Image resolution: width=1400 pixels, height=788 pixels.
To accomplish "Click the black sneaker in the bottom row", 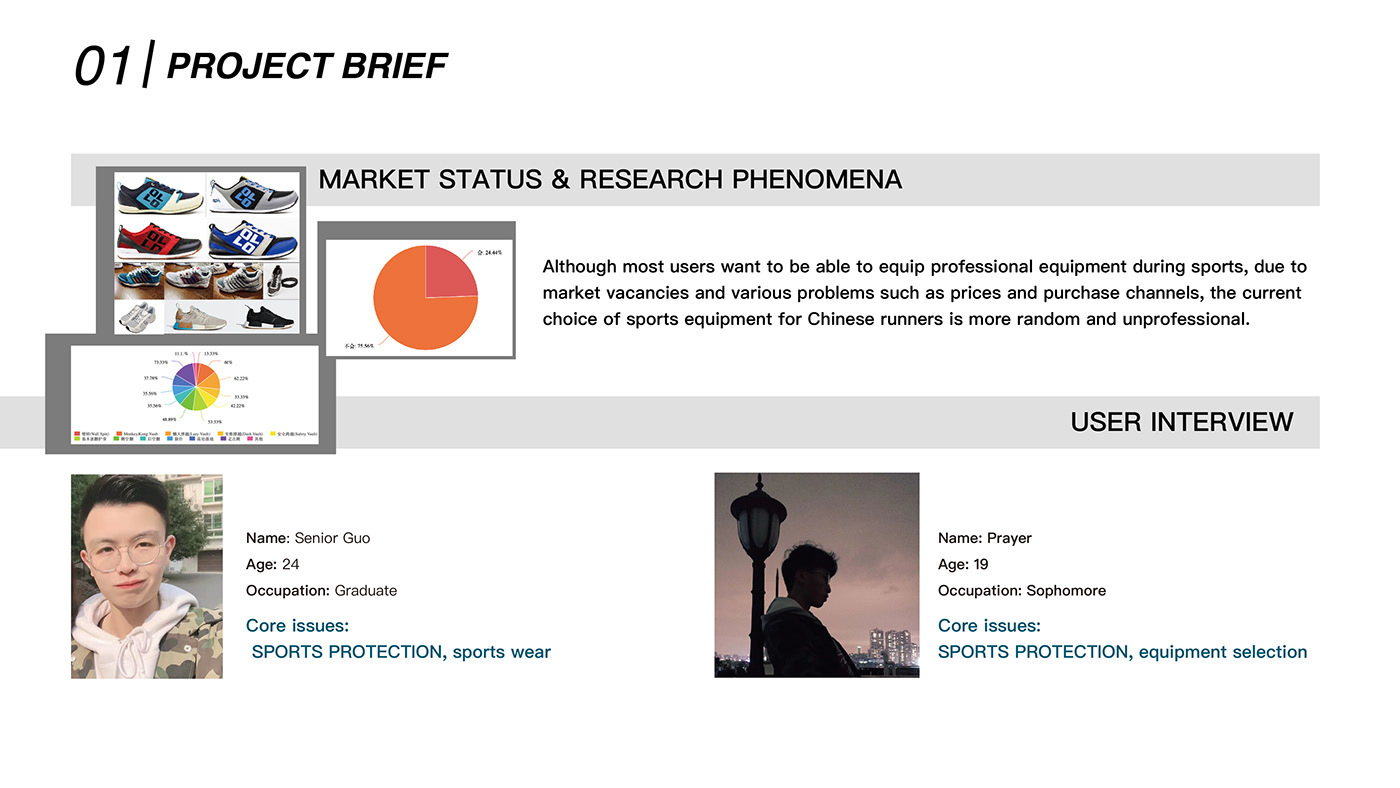I will 268,315.
